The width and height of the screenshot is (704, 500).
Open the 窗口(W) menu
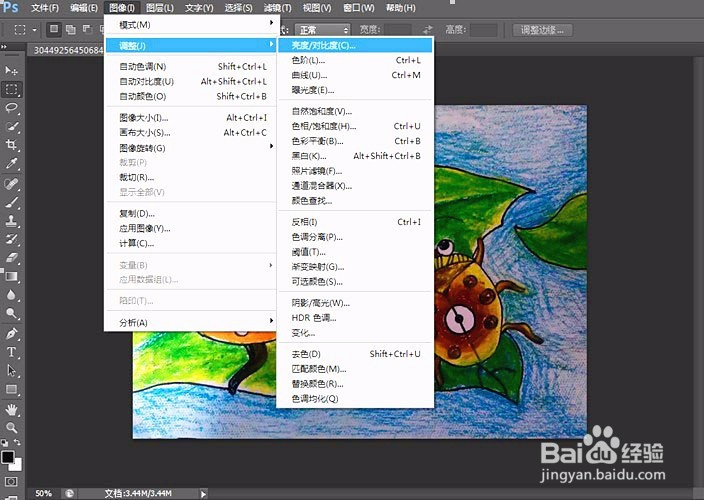[359, 8]
